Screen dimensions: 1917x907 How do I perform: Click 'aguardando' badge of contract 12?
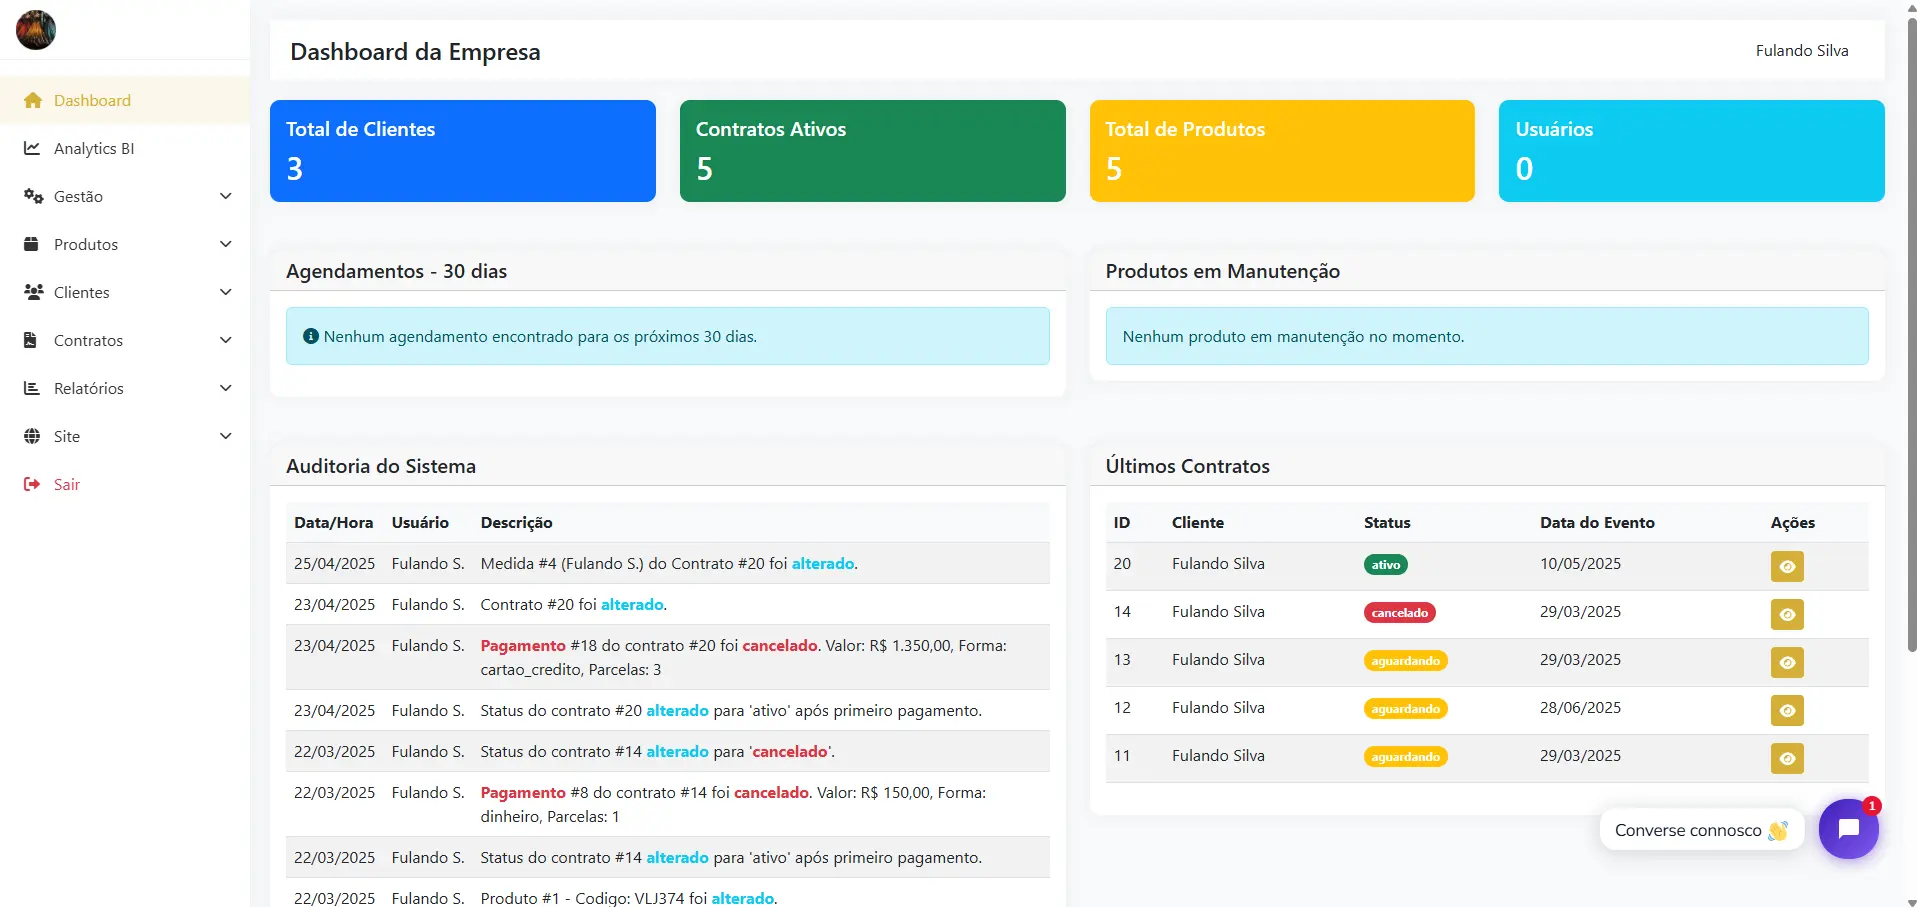(x=1406, y=709)
